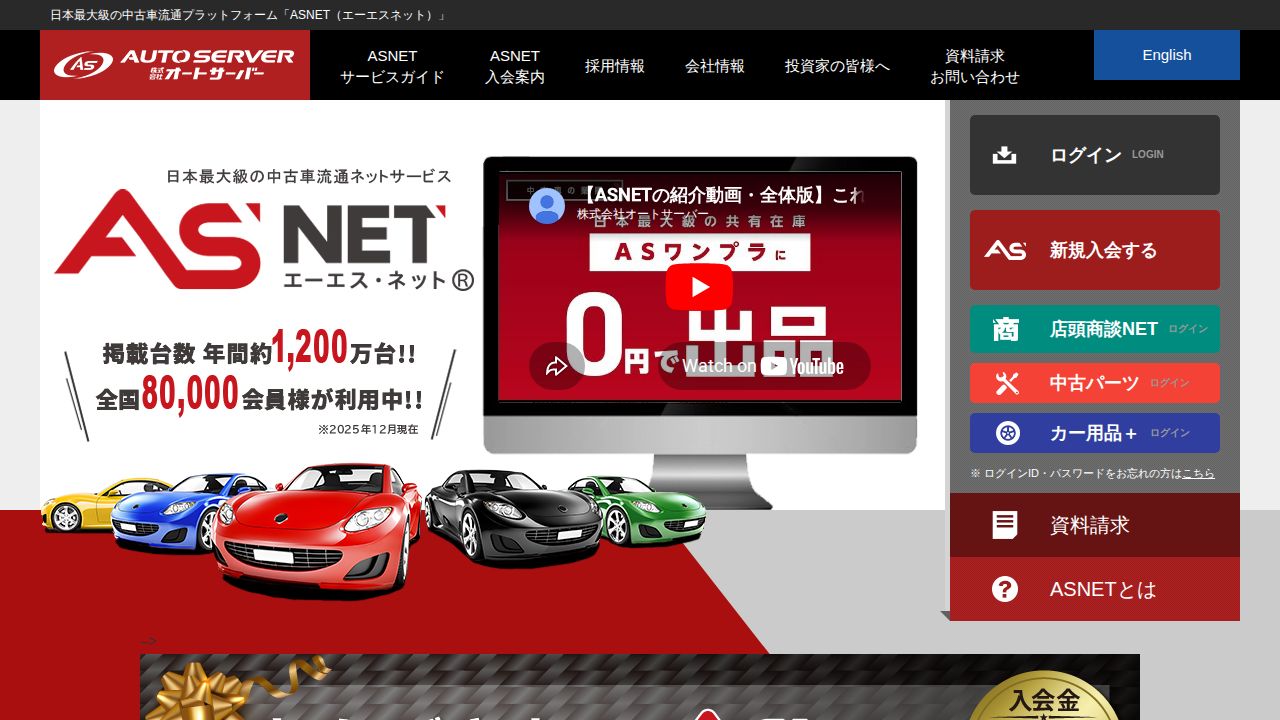Viewport: 1280px width, 720px height.
Task: Open ASNET サービスガイド menu
Action: (x=392, y=66)
